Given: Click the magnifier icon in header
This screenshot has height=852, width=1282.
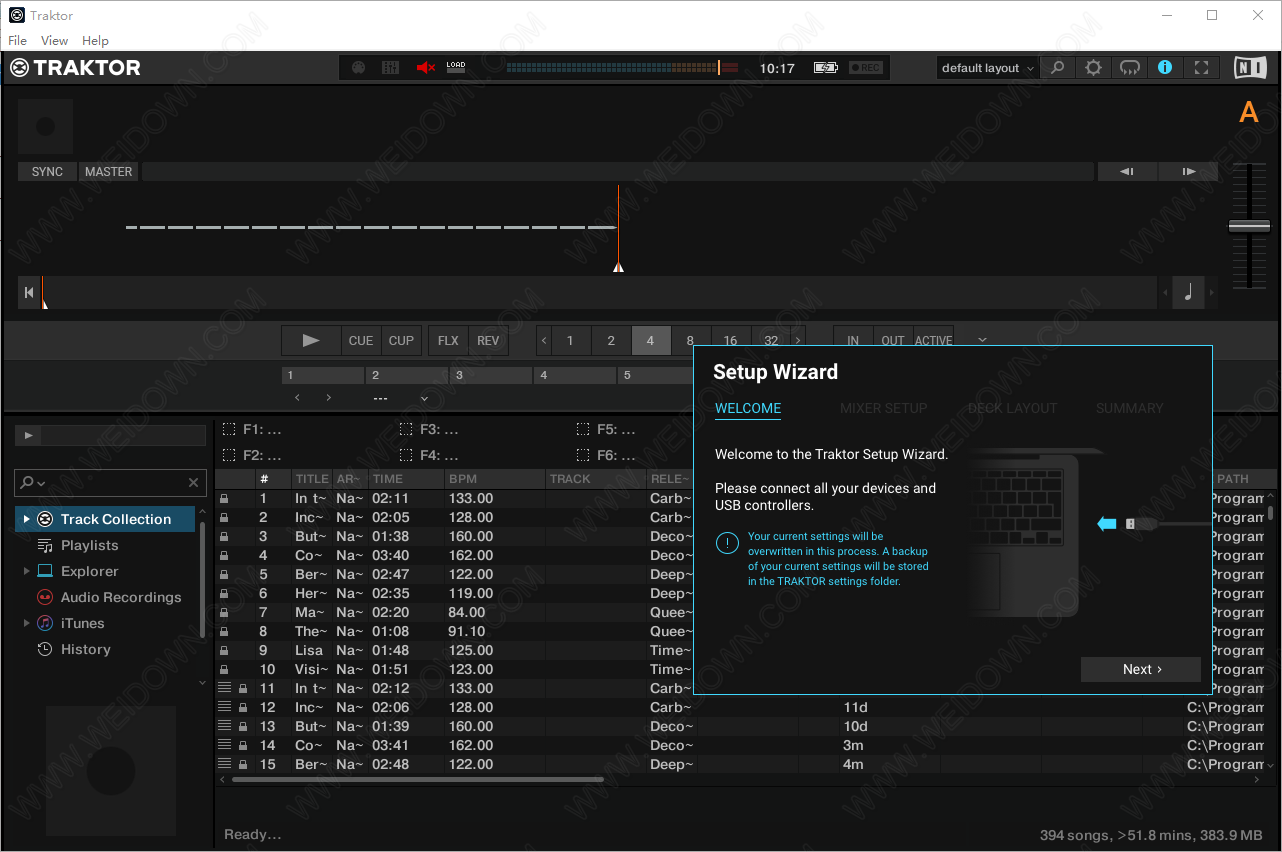Looking at the screenshot, I should (x=1058, y=68).
